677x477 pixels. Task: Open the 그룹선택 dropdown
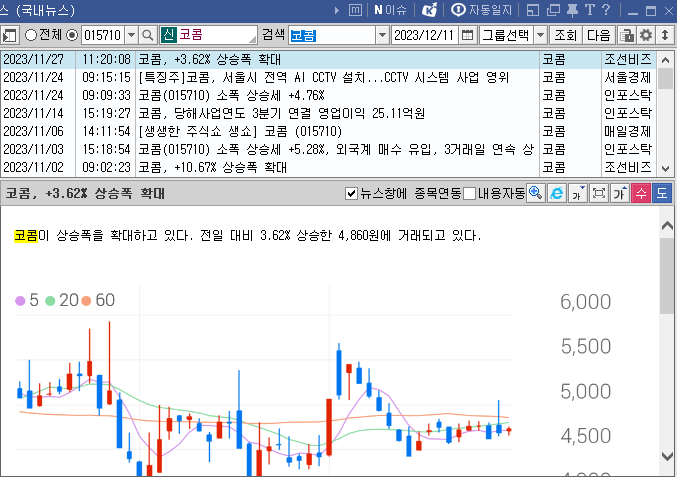tap(540, 35)
